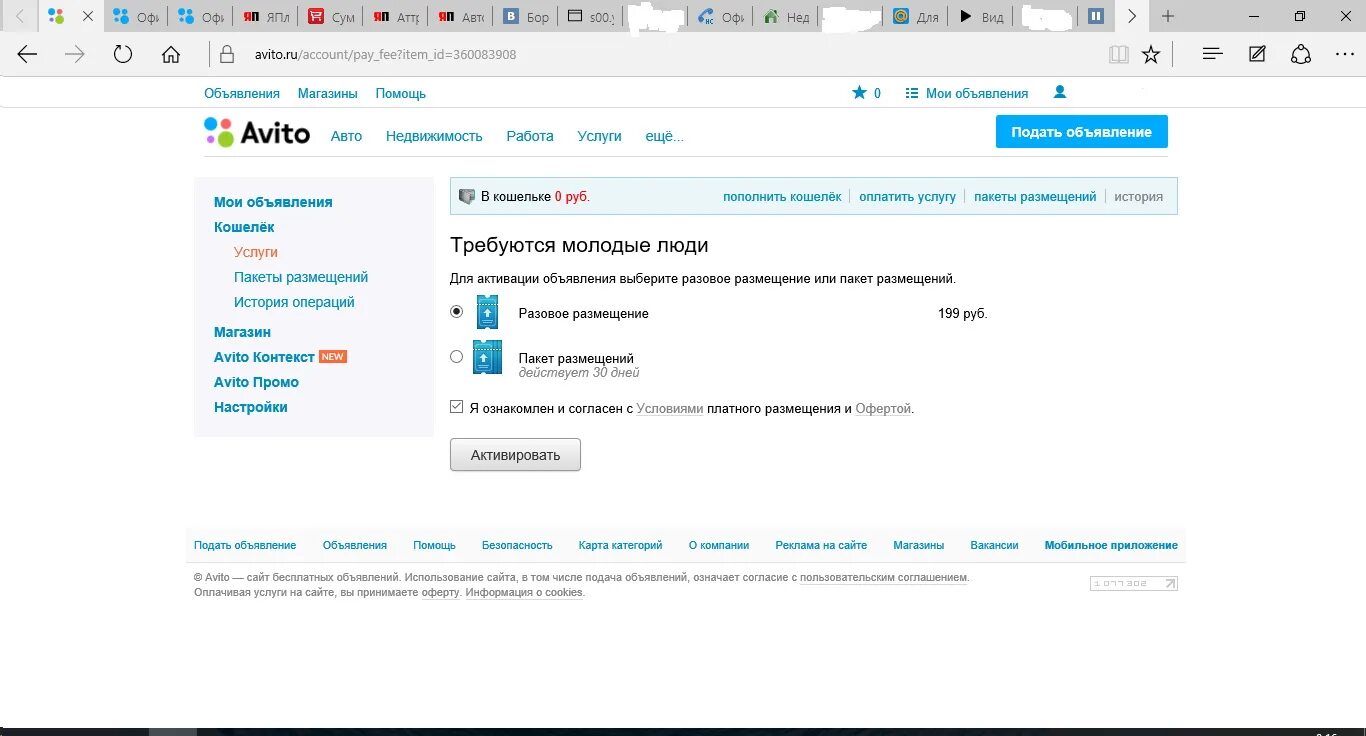
Task: Click the user profile icon in header
Action: click(x=1060, y=92)
